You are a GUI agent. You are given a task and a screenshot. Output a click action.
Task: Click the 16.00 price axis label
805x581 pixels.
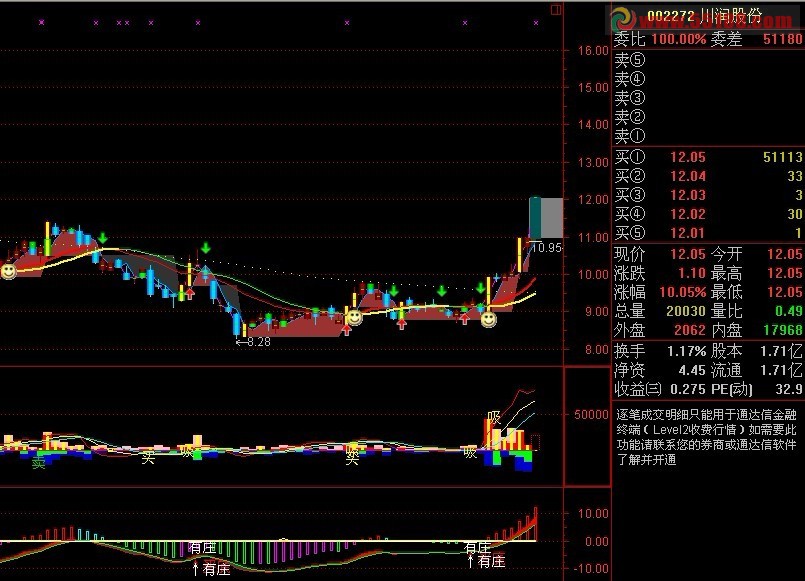click(593, 50)
